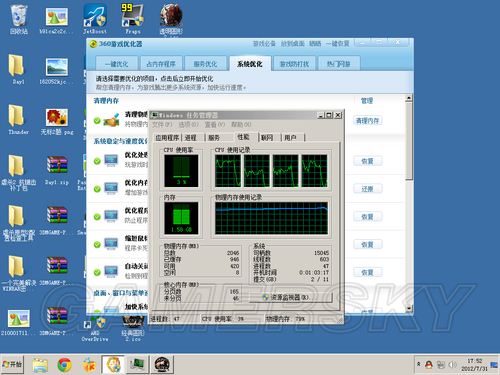The height and width of the screenshot is (375, 500).
Task: Click the volume speaker icon in tray
Action: click(x=452, y=365)
